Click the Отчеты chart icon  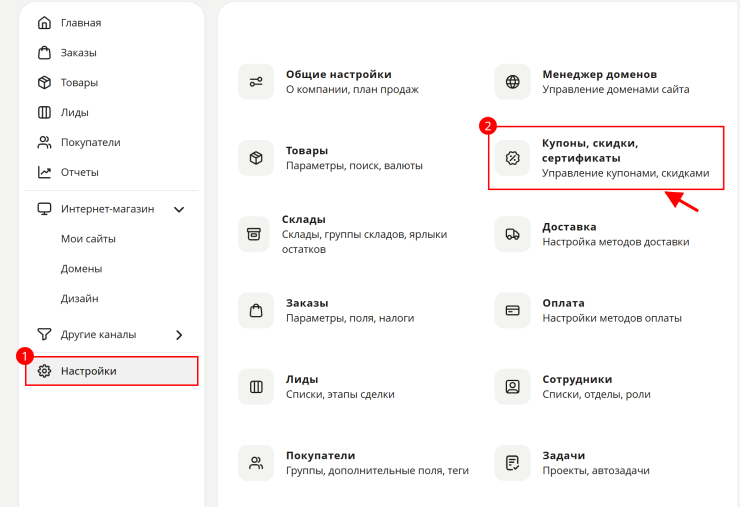click(x=44, y=172)
